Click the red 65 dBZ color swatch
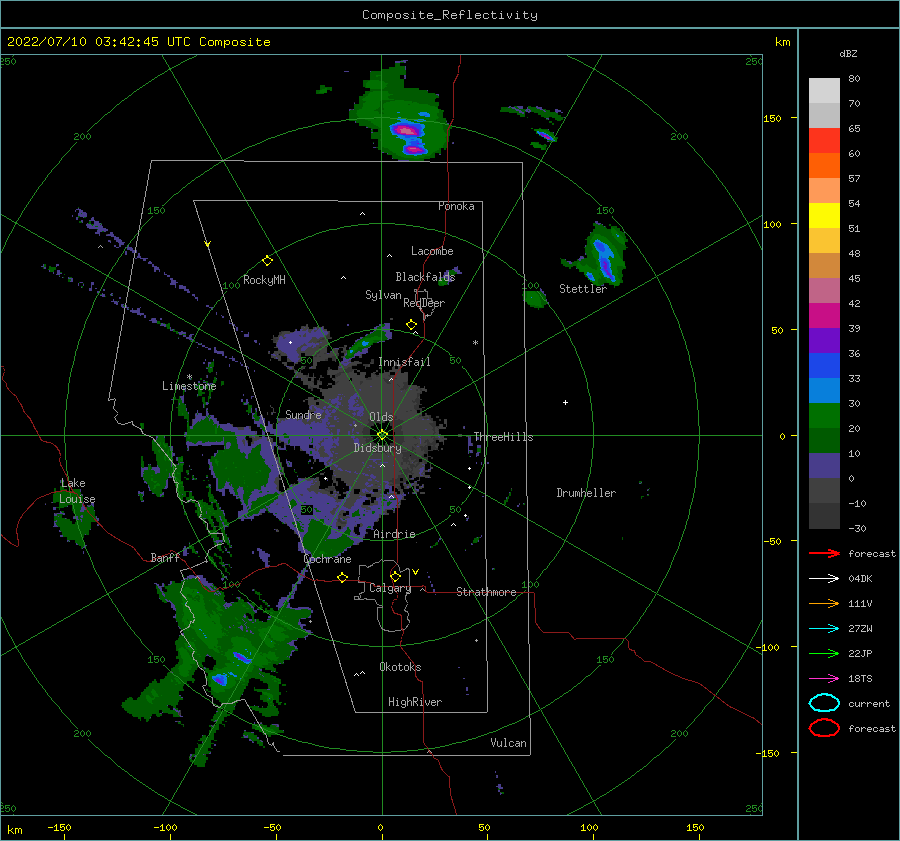 824,141
